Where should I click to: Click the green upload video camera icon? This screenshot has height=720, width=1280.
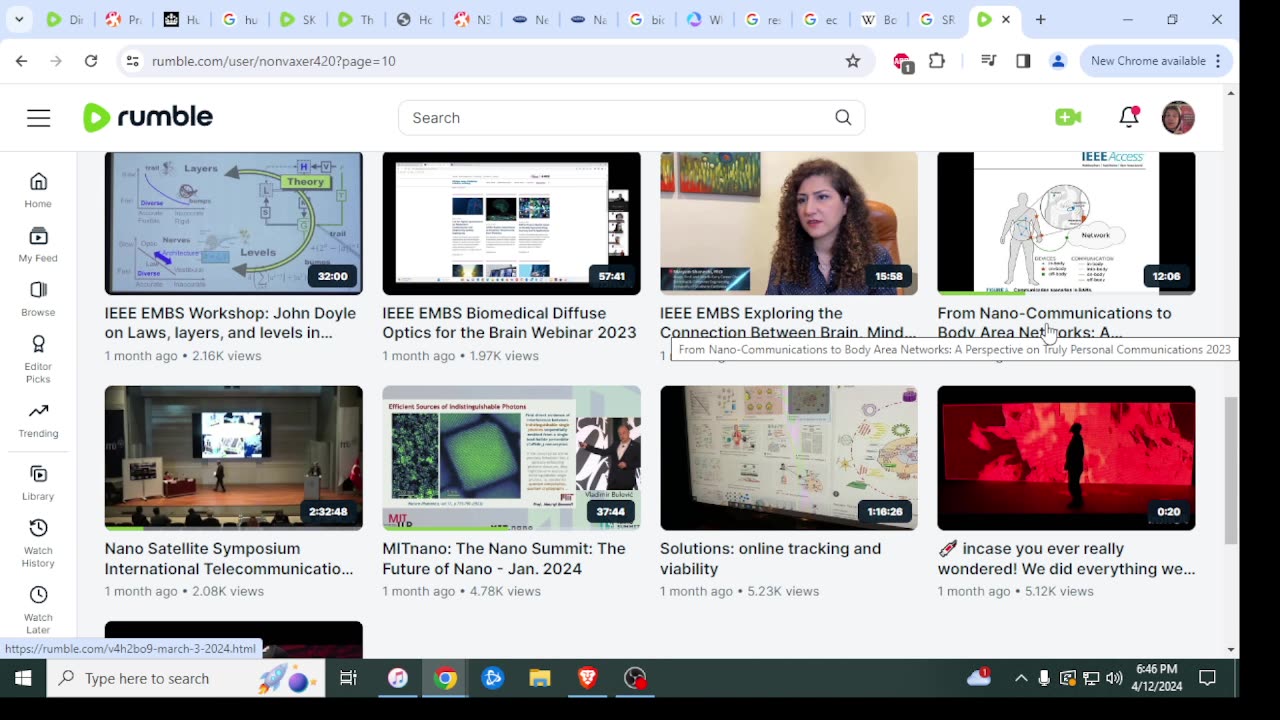[1068, 117]
